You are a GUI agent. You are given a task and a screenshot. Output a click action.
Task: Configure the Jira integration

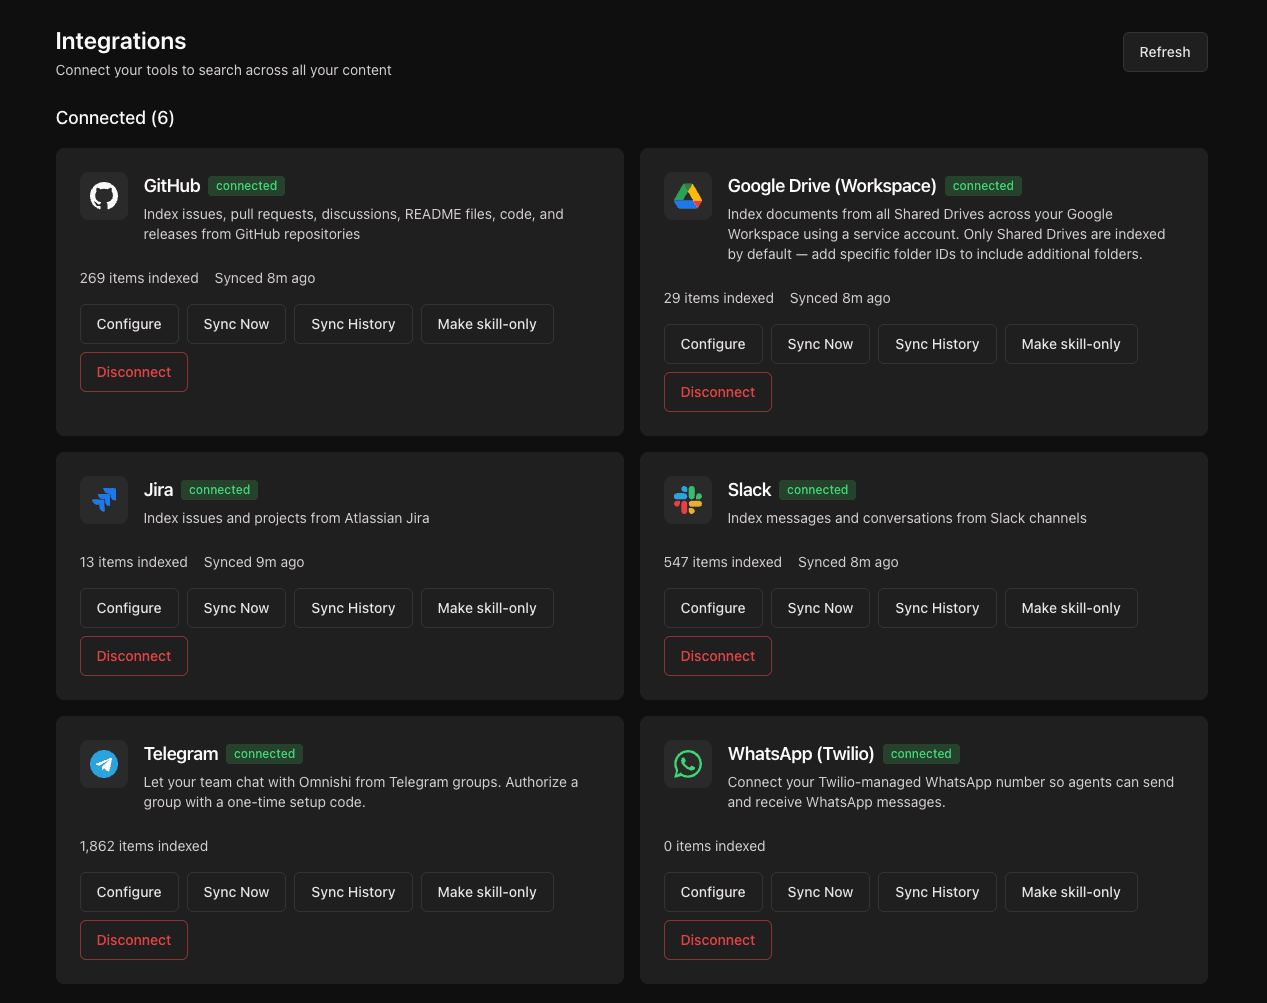coord(129,608)
